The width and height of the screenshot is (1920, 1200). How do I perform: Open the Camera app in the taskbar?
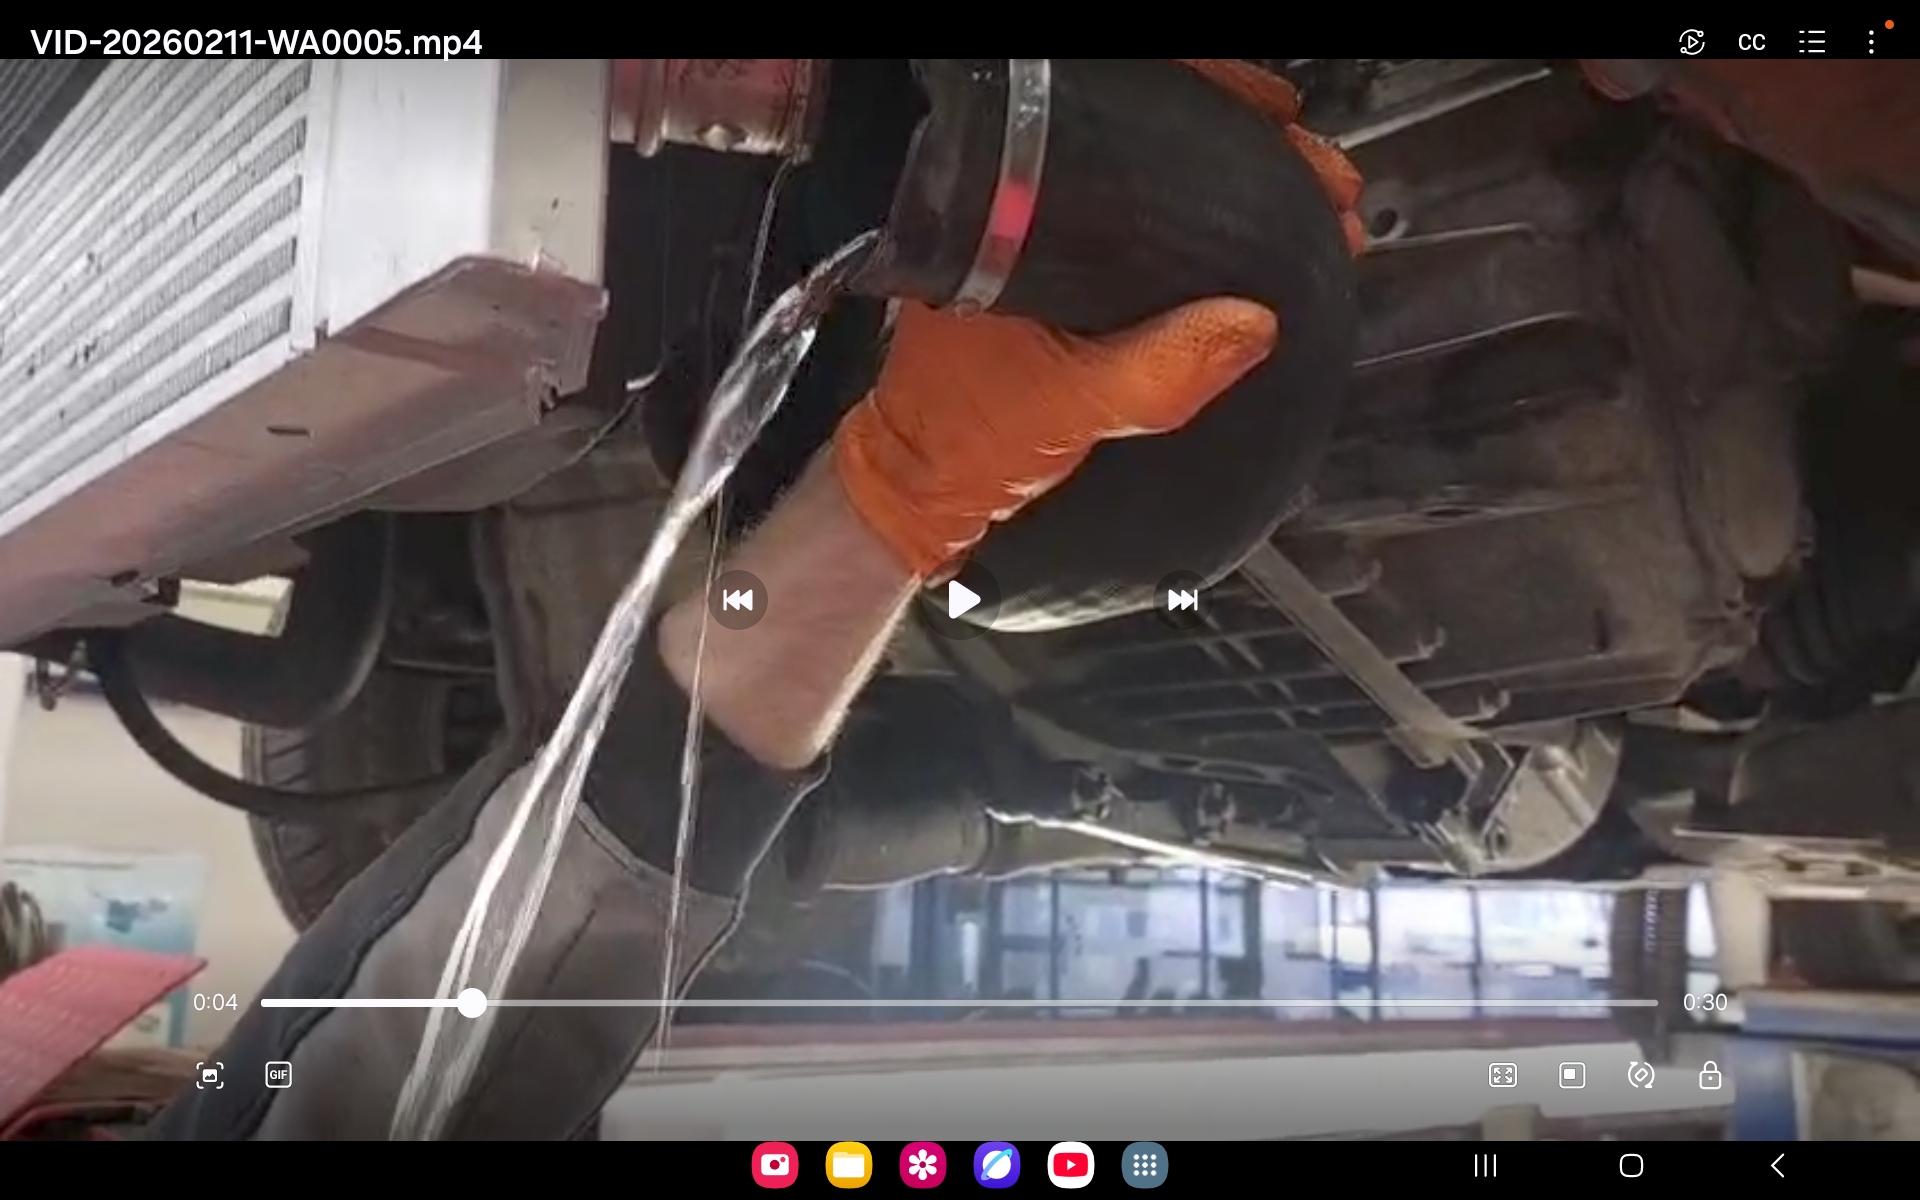tap(775, 1165)
